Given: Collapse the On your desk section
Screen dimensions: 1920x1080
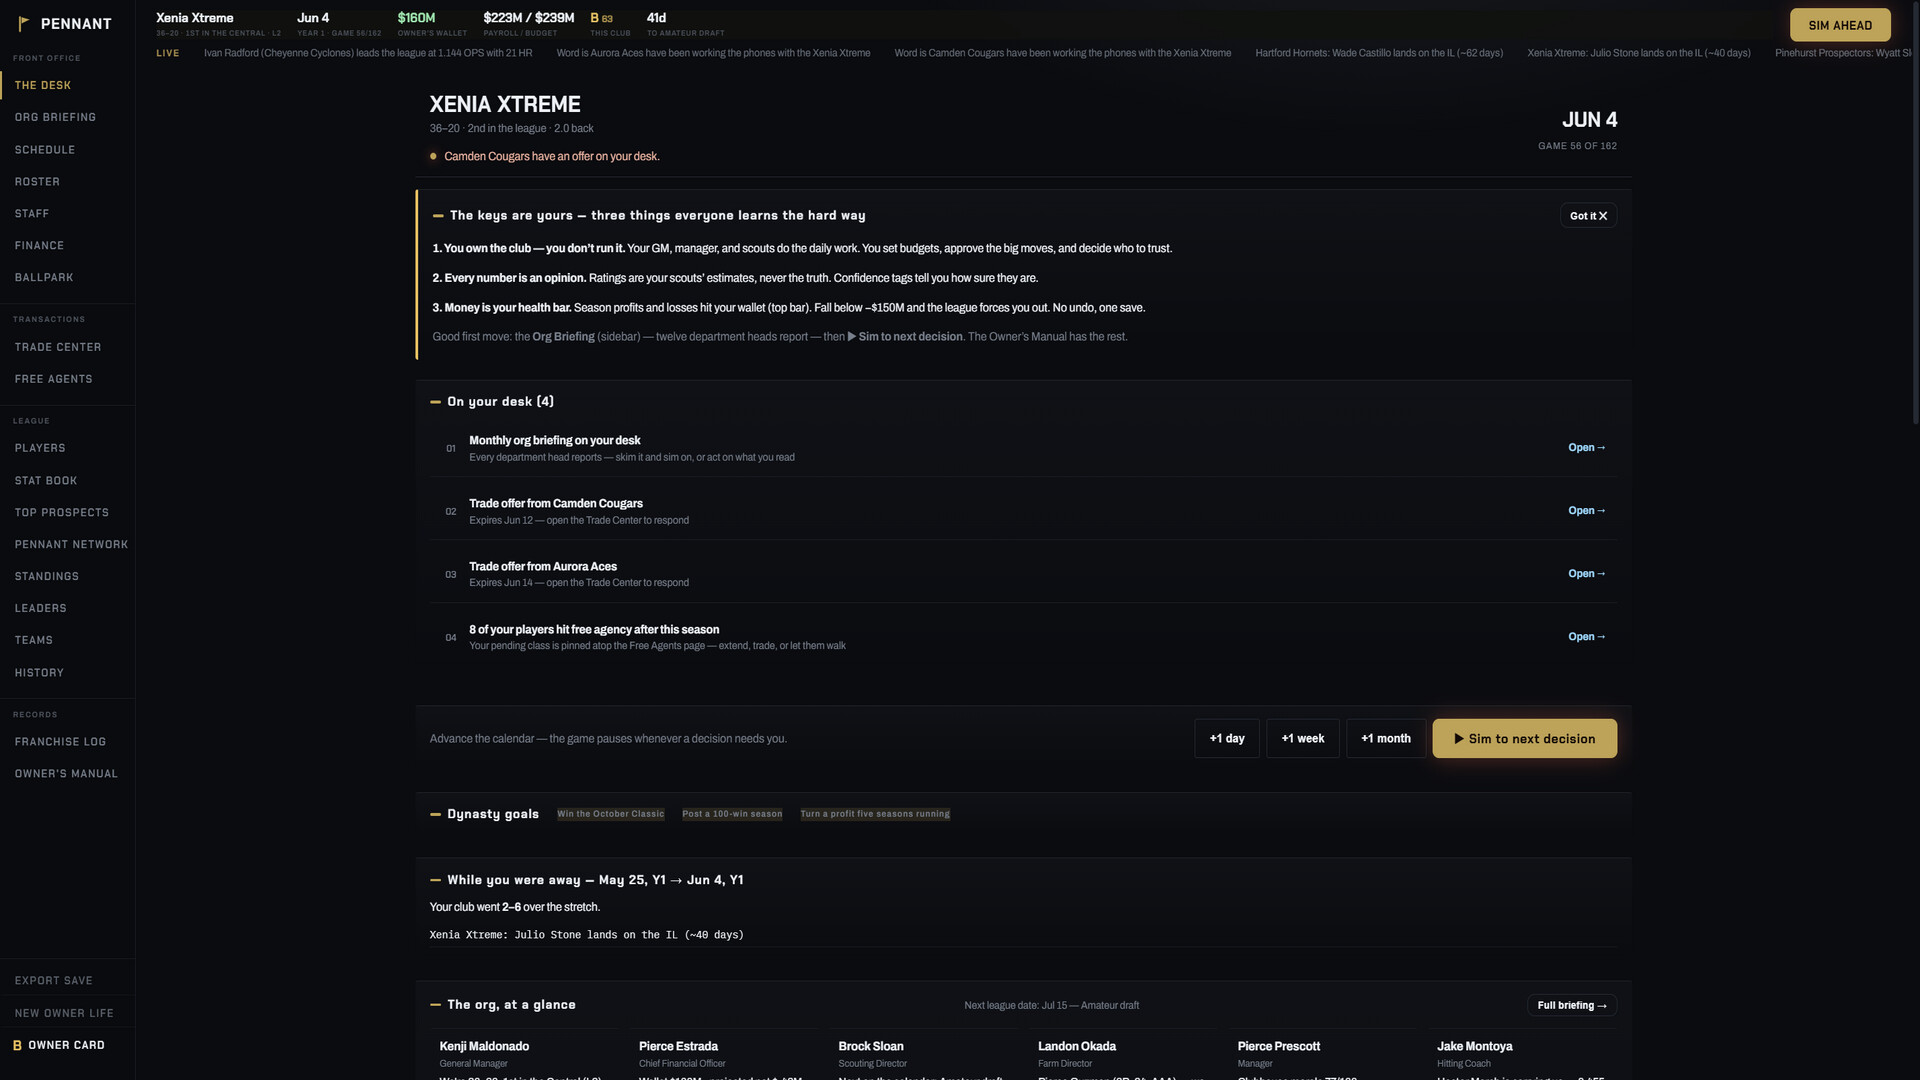Looking at the screenshot, I should [x=435, y=402].
